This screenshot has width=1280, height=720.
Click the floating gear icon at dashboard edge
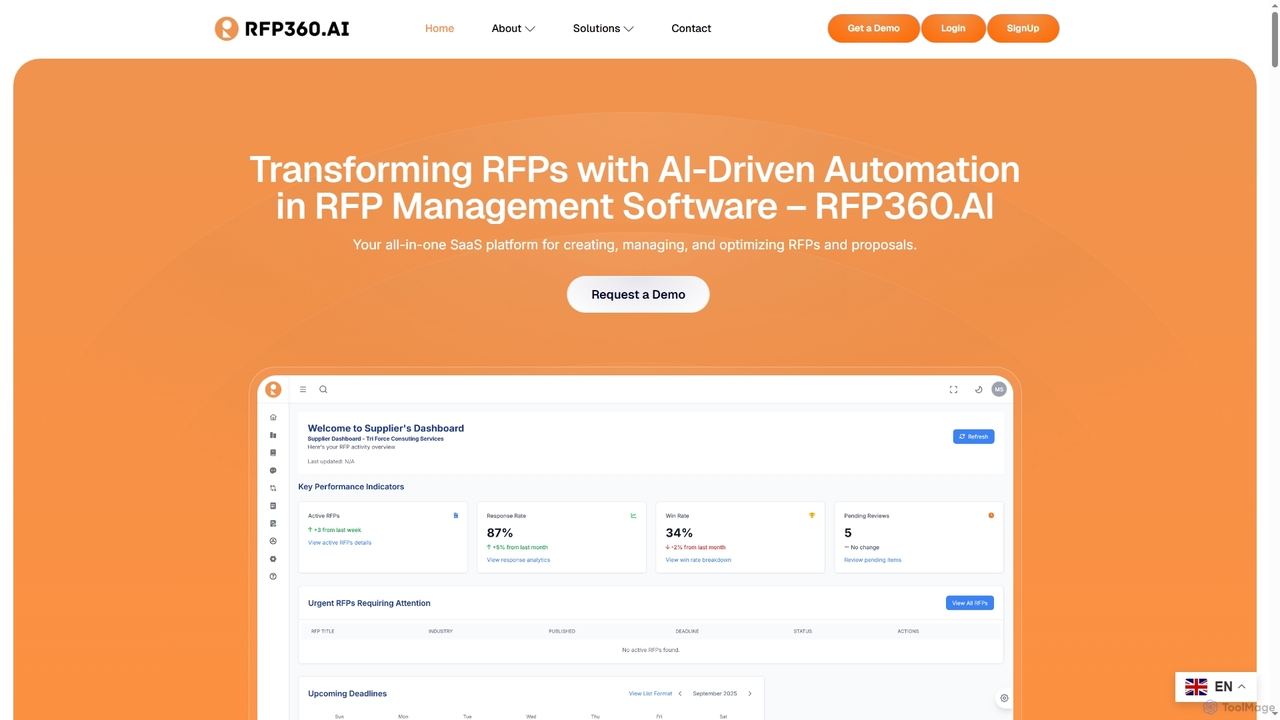[x=1004, y=698]
